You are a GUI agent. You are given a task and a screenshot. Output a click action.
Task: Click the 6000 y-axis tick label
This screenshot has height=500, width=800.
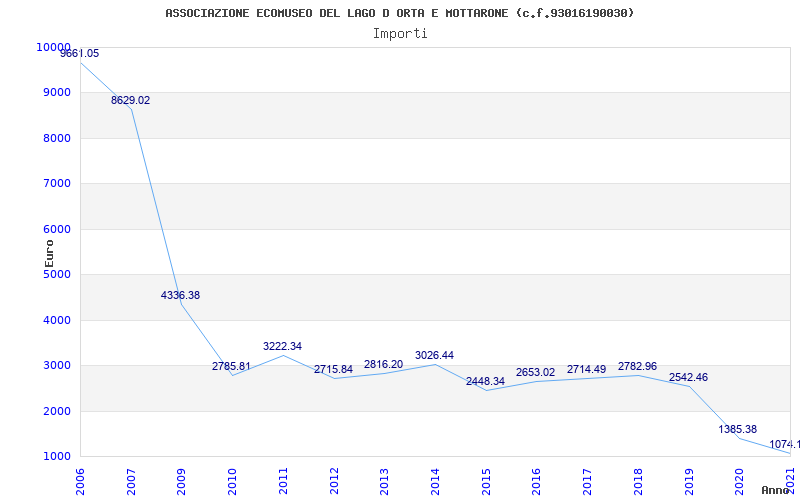pos(57,230)
